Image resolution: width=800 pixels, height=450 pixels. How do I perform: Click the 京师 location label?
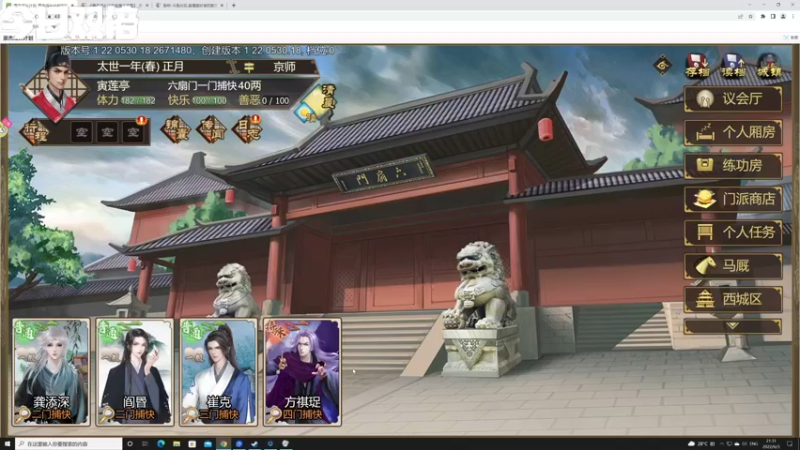[284, 67]
